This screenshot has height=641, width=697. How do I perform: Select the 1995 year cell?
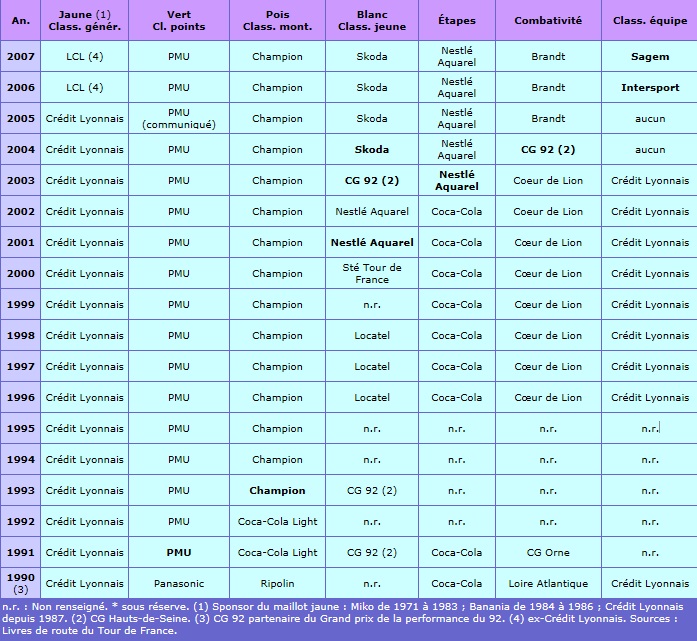pos(20,429)
